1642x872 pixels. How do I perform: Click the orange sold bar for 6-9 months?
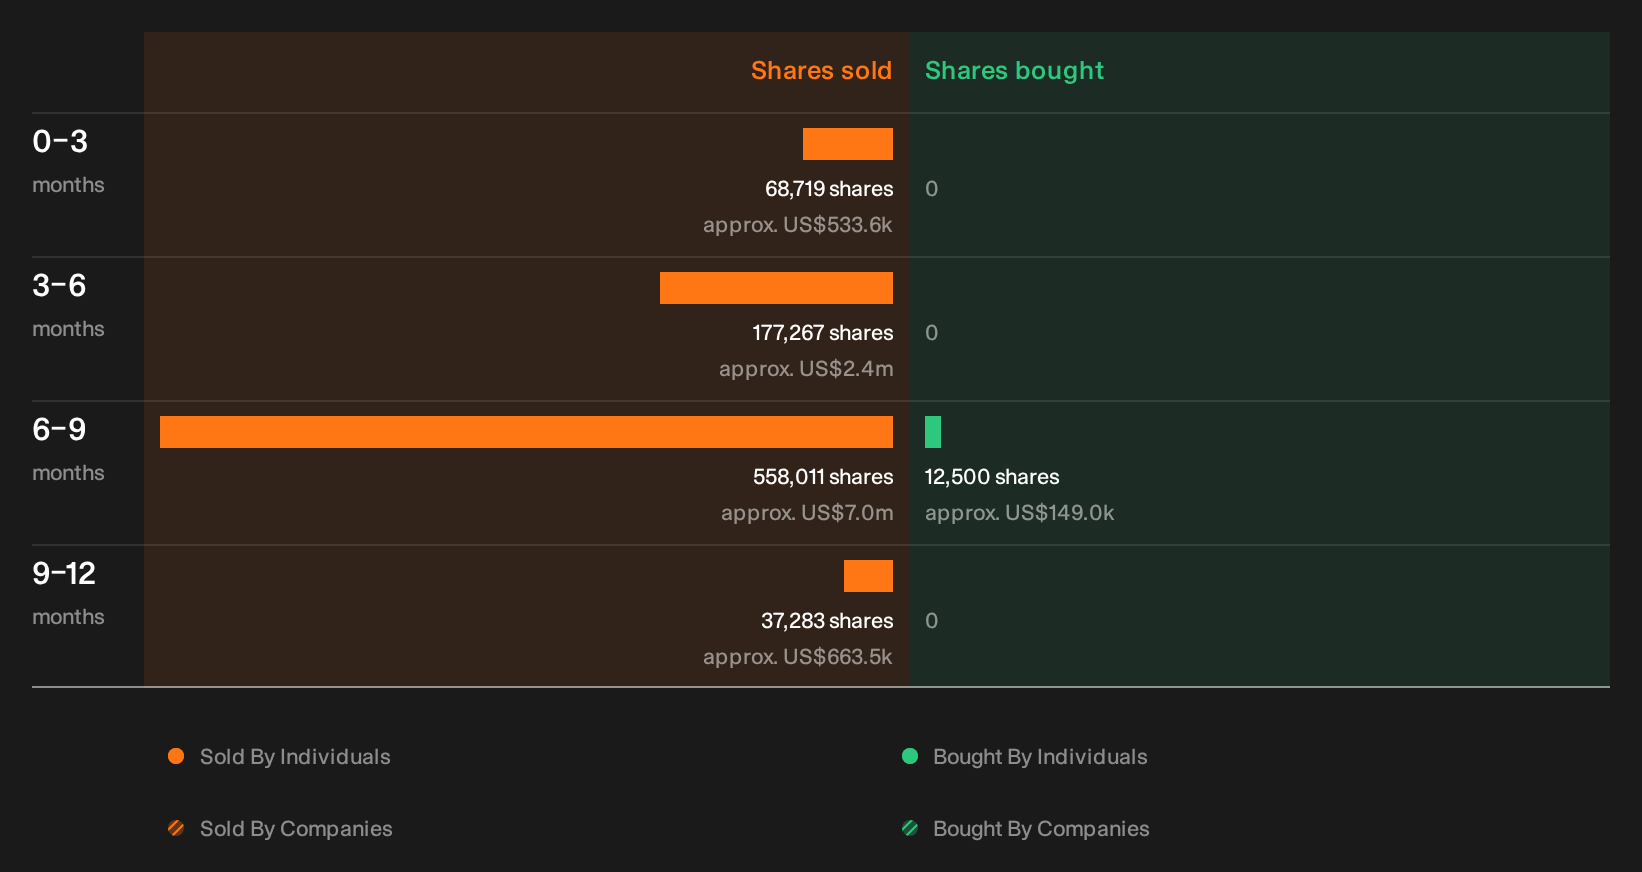click(x=526, y=432)
